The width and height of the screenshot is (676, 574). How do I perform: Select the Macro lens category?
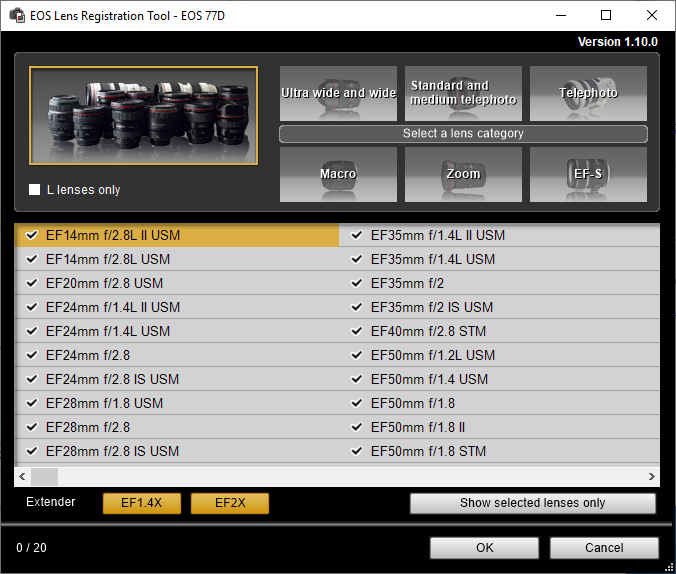pyautogui.click(x=338, y=174)
